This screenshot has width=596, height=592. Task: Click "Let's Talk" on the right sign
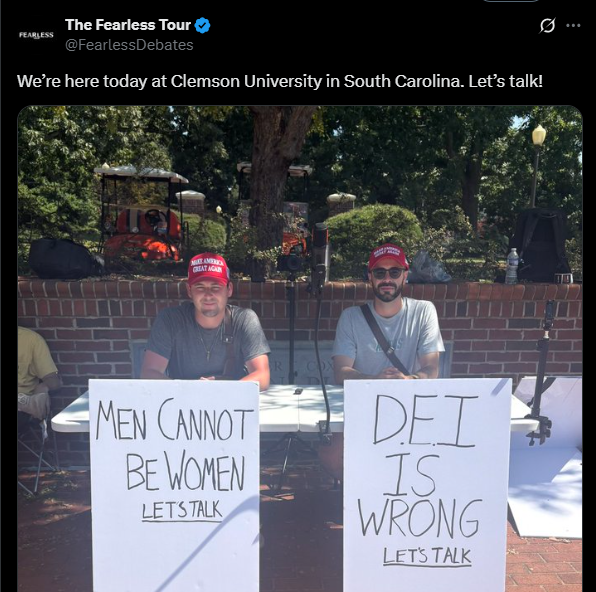[427, 556]
